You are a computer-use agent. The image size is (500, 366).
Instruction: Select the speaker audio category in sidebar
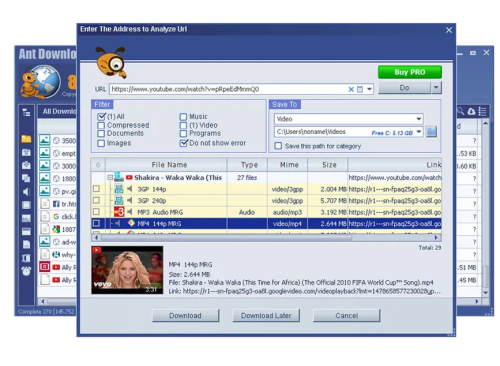click(x=26, y=192)
